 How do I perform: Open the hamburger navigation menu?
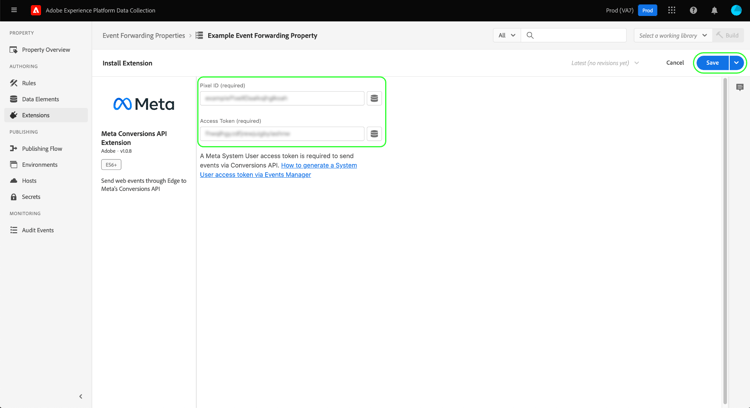[14, 10]
